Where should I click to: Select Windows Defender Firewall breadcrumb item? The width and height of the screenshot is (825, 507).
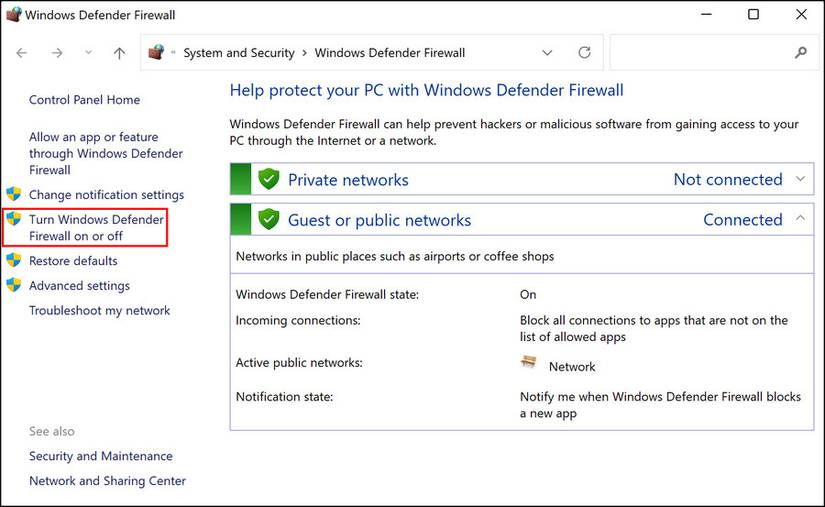pos(390,53)
